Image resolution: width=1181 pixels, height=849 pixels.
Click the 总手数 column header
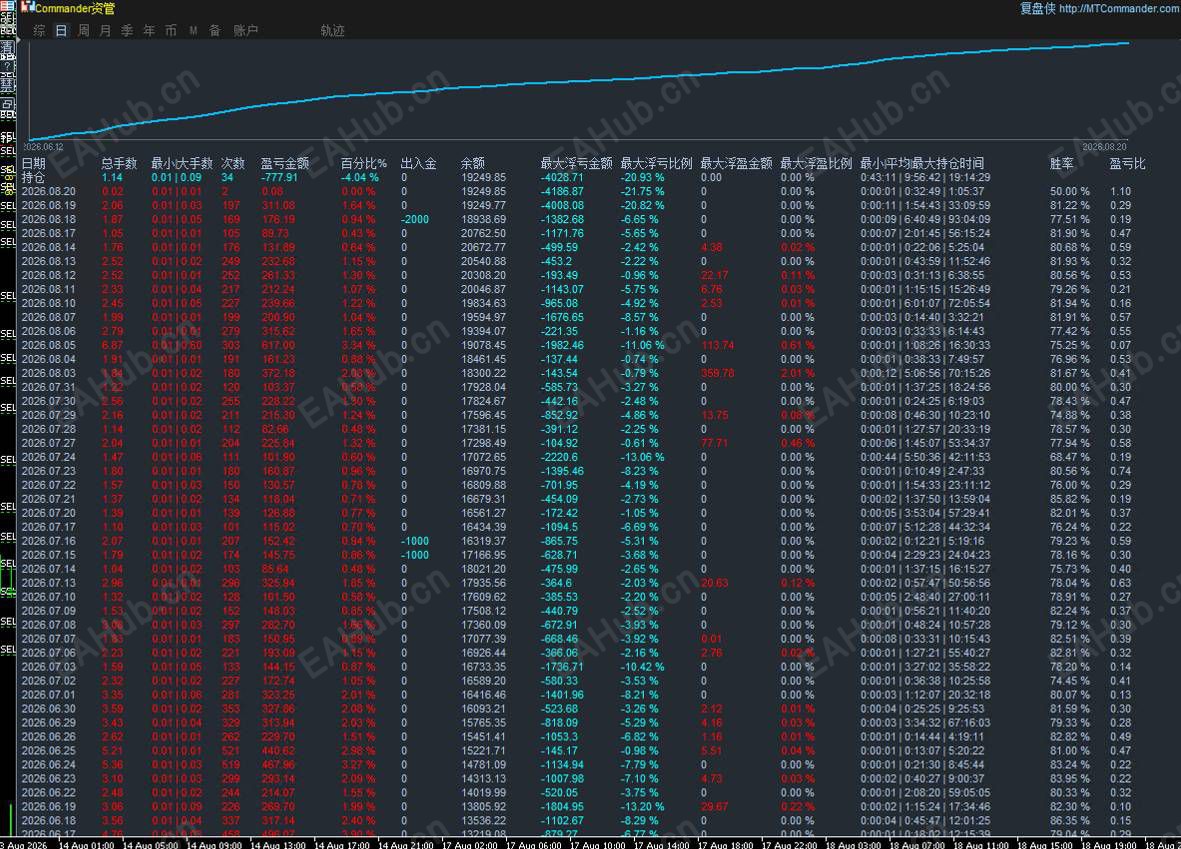(119, 163)
